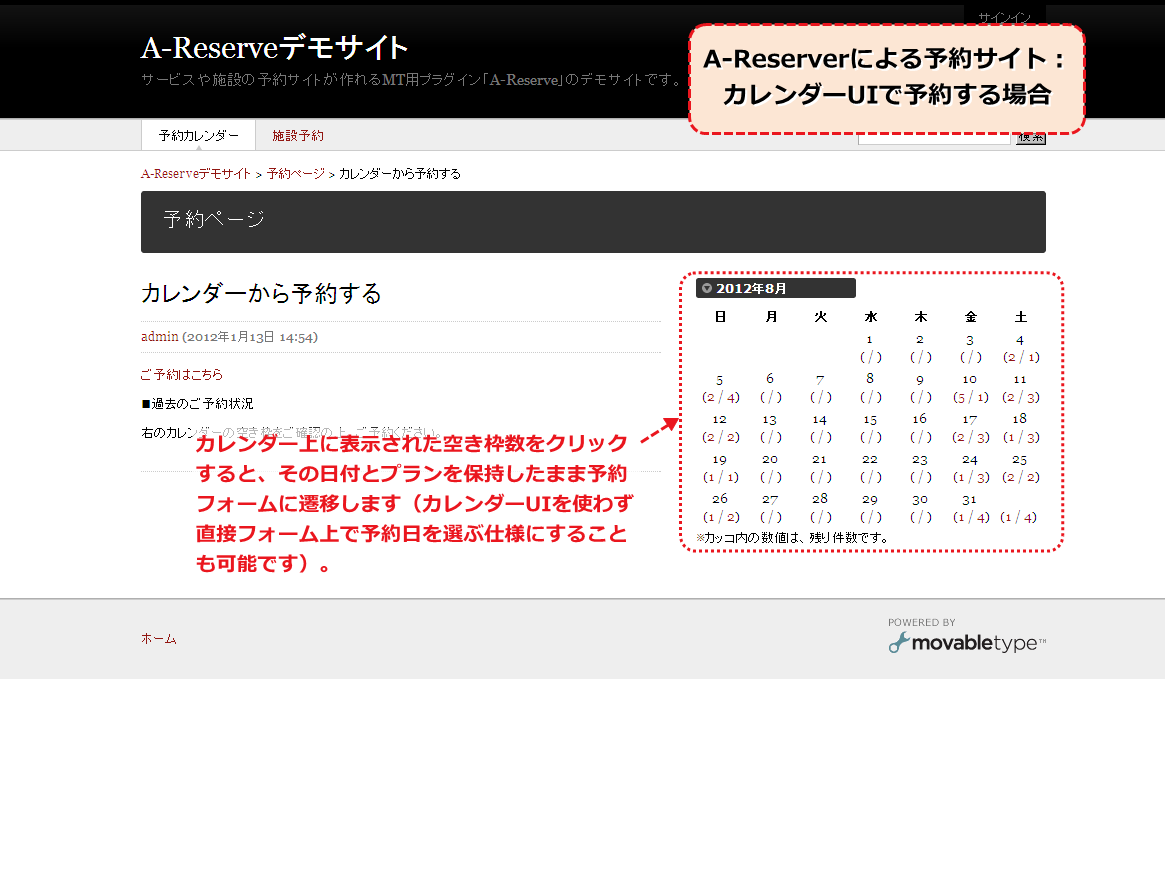Viewport: 1165px width, 896px height.
Task: Expand the 2012年8月 calendar month arrow
Action: point(707,288)
